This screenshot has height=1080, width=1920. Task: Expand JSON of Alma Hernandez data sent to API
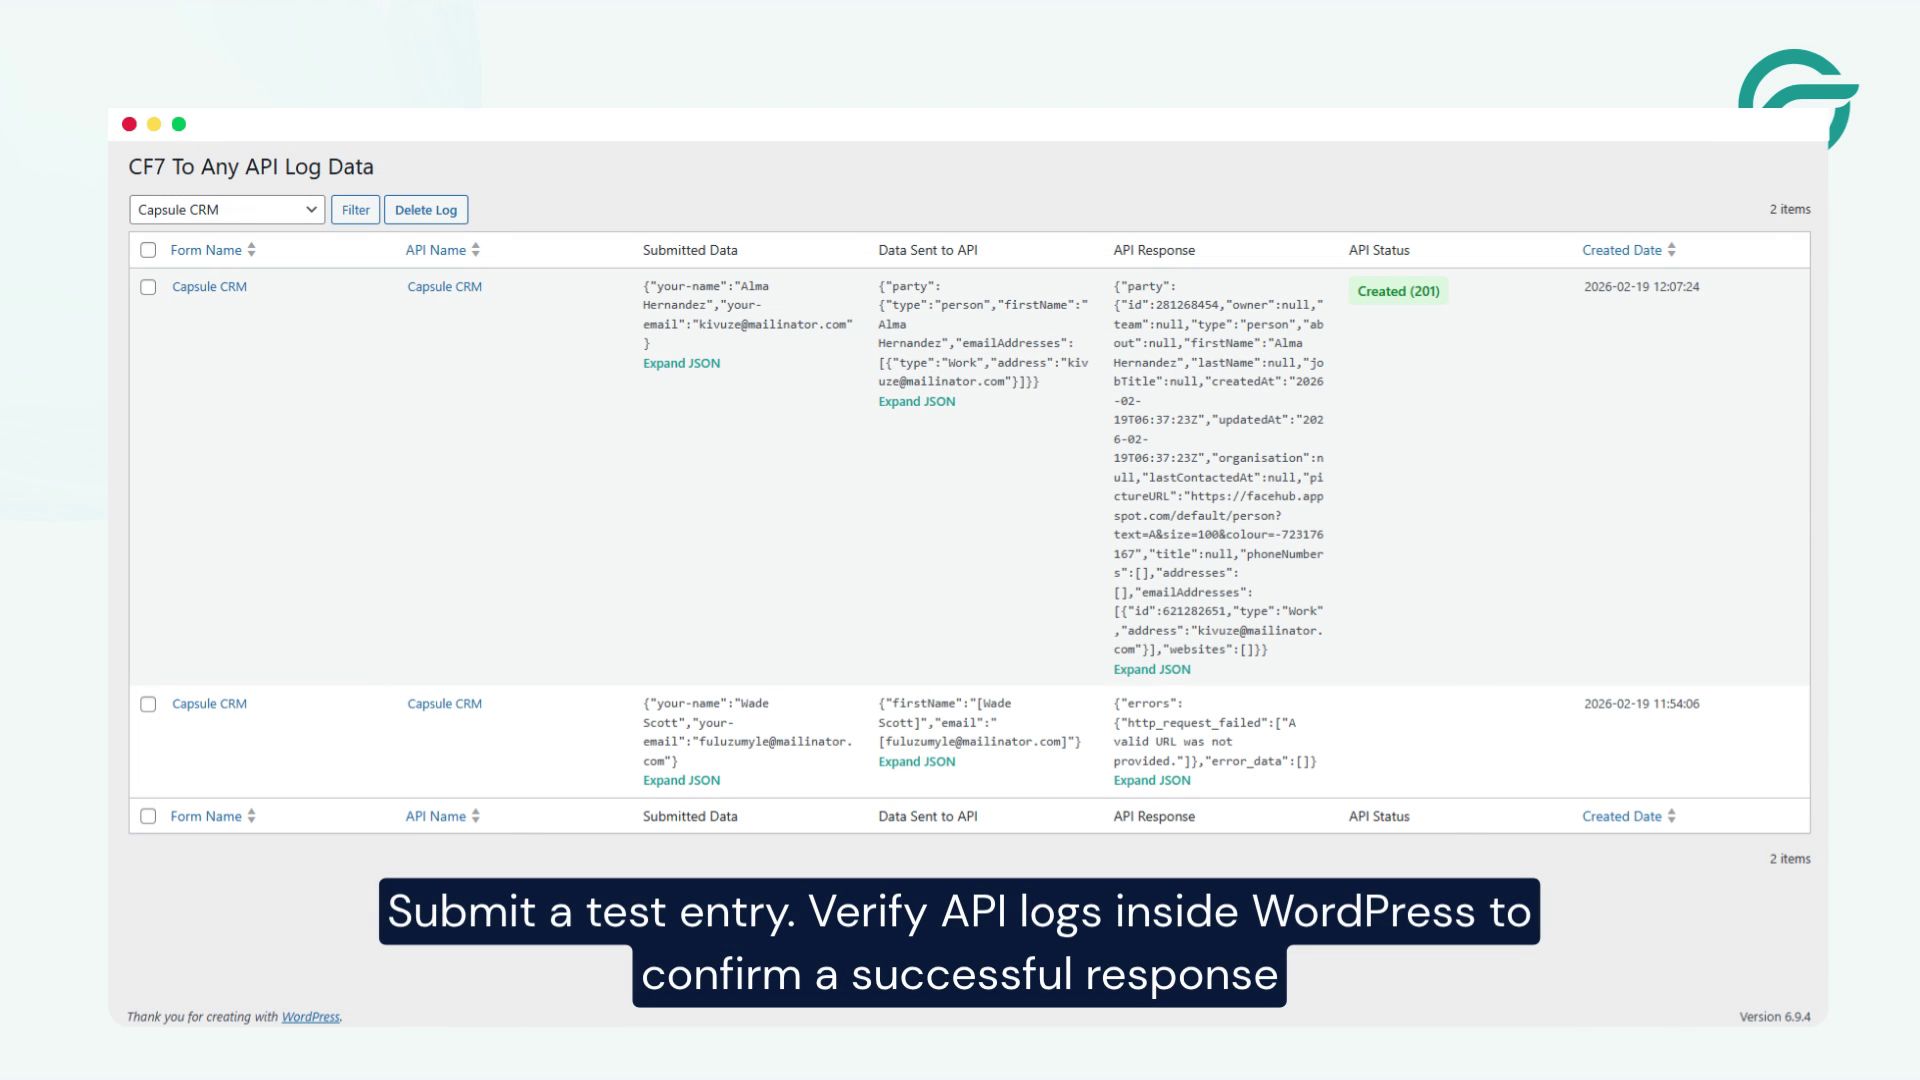point(916,402)
